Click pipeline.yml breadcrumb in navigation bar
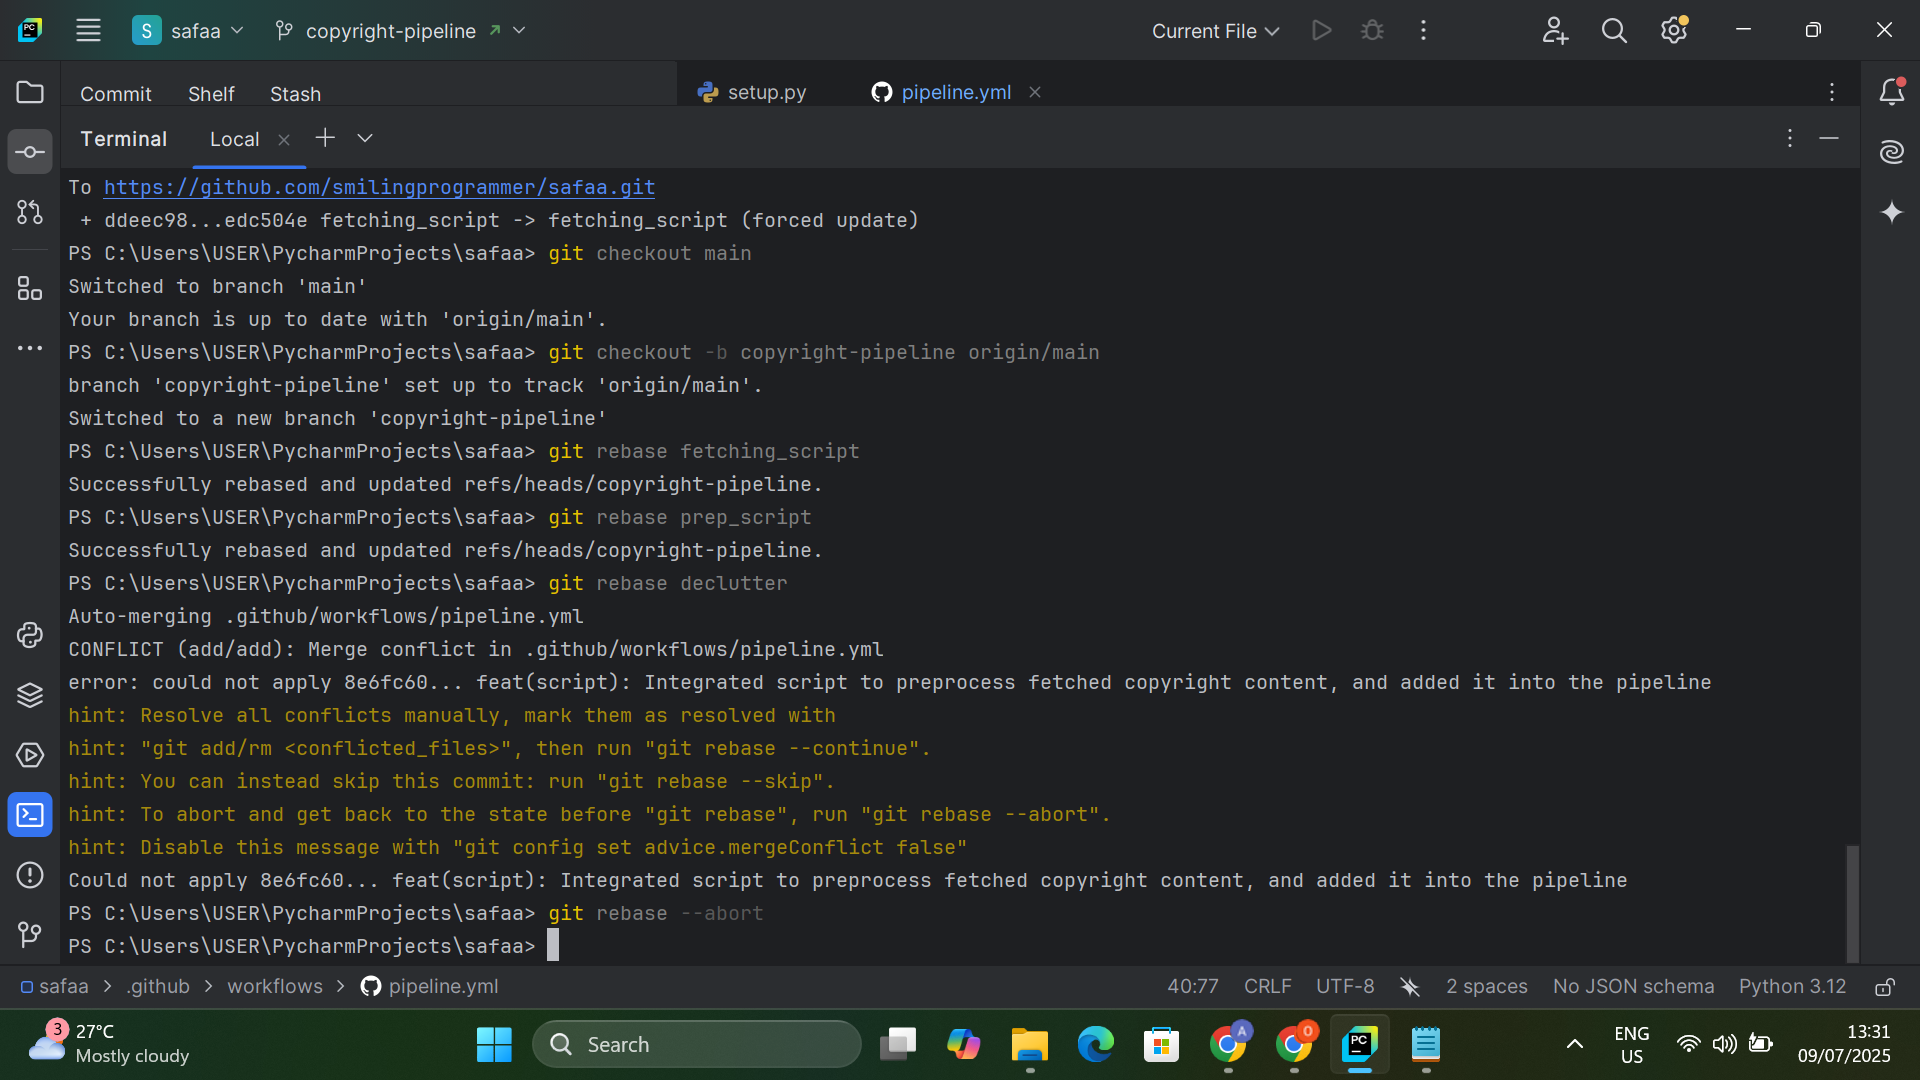Image resolution: width=1920 pixels, height=1080 pixels. 429,987
